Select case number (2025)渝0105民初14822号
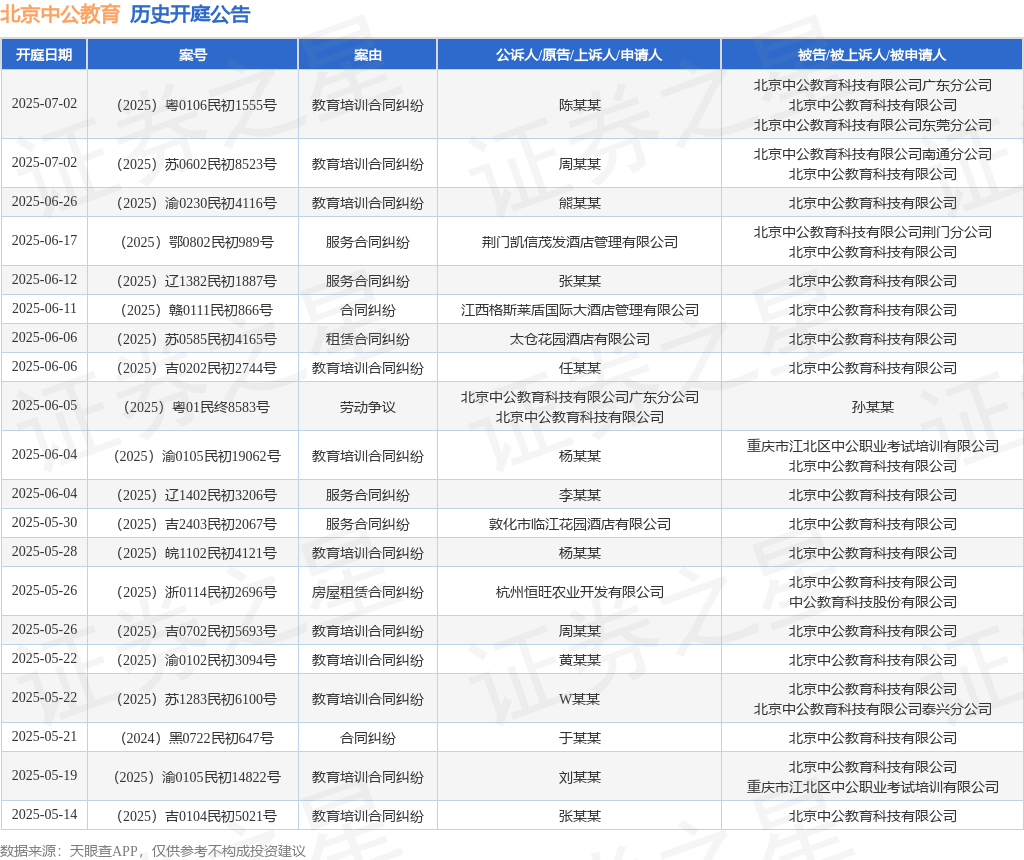1024x860 pixels. [x=197, y=778]
